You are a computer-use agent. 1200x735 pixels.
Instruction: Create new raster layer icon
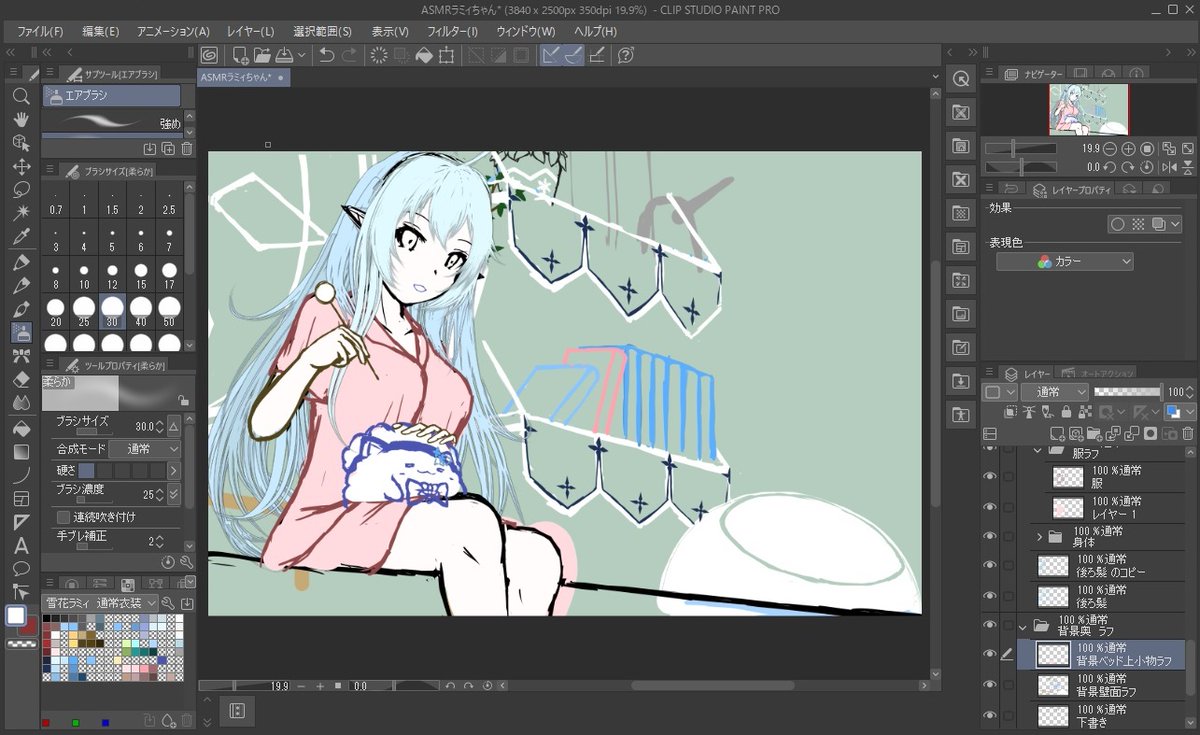coord(1058,434)
